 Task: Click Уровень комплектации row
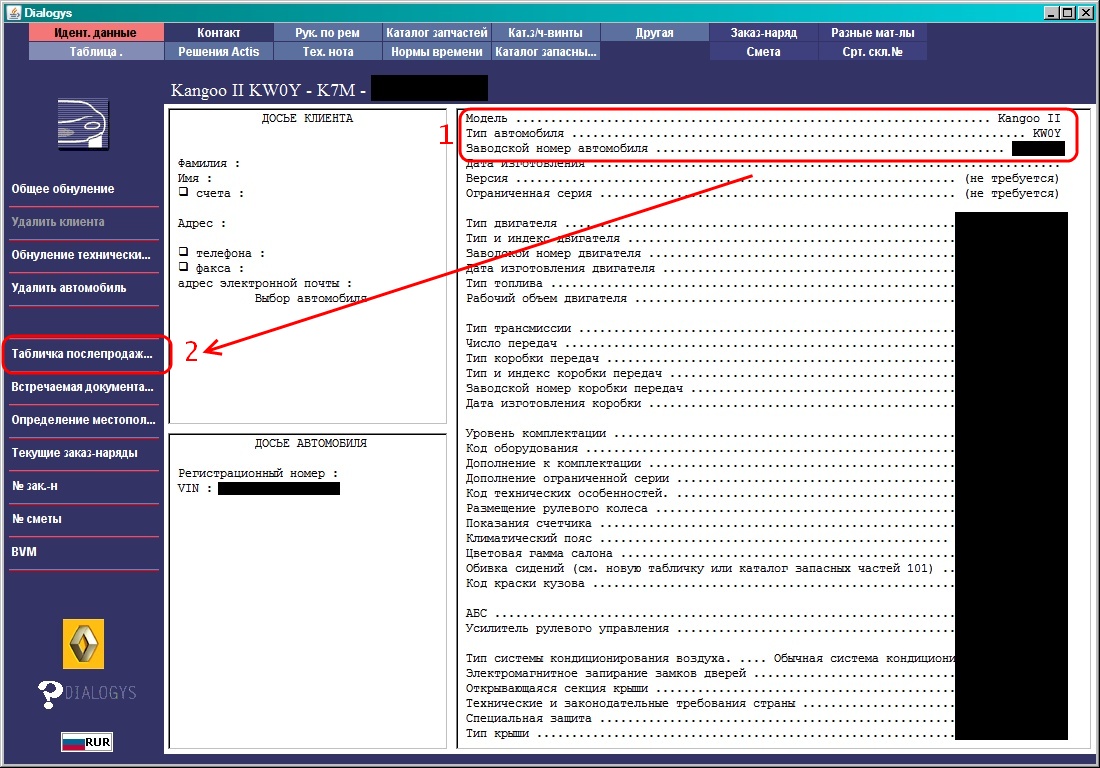click(710, 433)
